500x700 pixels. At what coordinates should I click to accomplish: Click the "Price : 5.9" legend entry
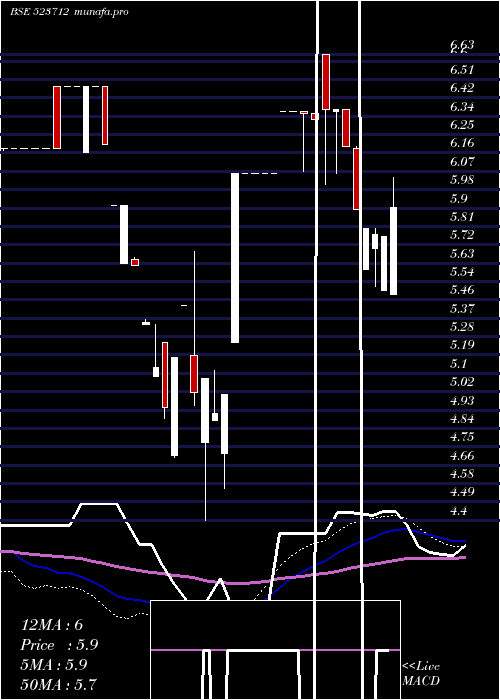click(59, 645)
